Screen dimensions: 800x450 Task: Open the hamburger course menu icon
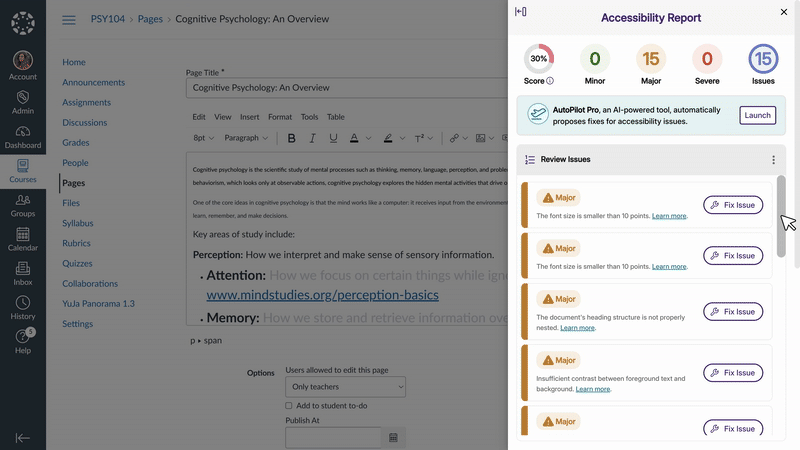69,19
